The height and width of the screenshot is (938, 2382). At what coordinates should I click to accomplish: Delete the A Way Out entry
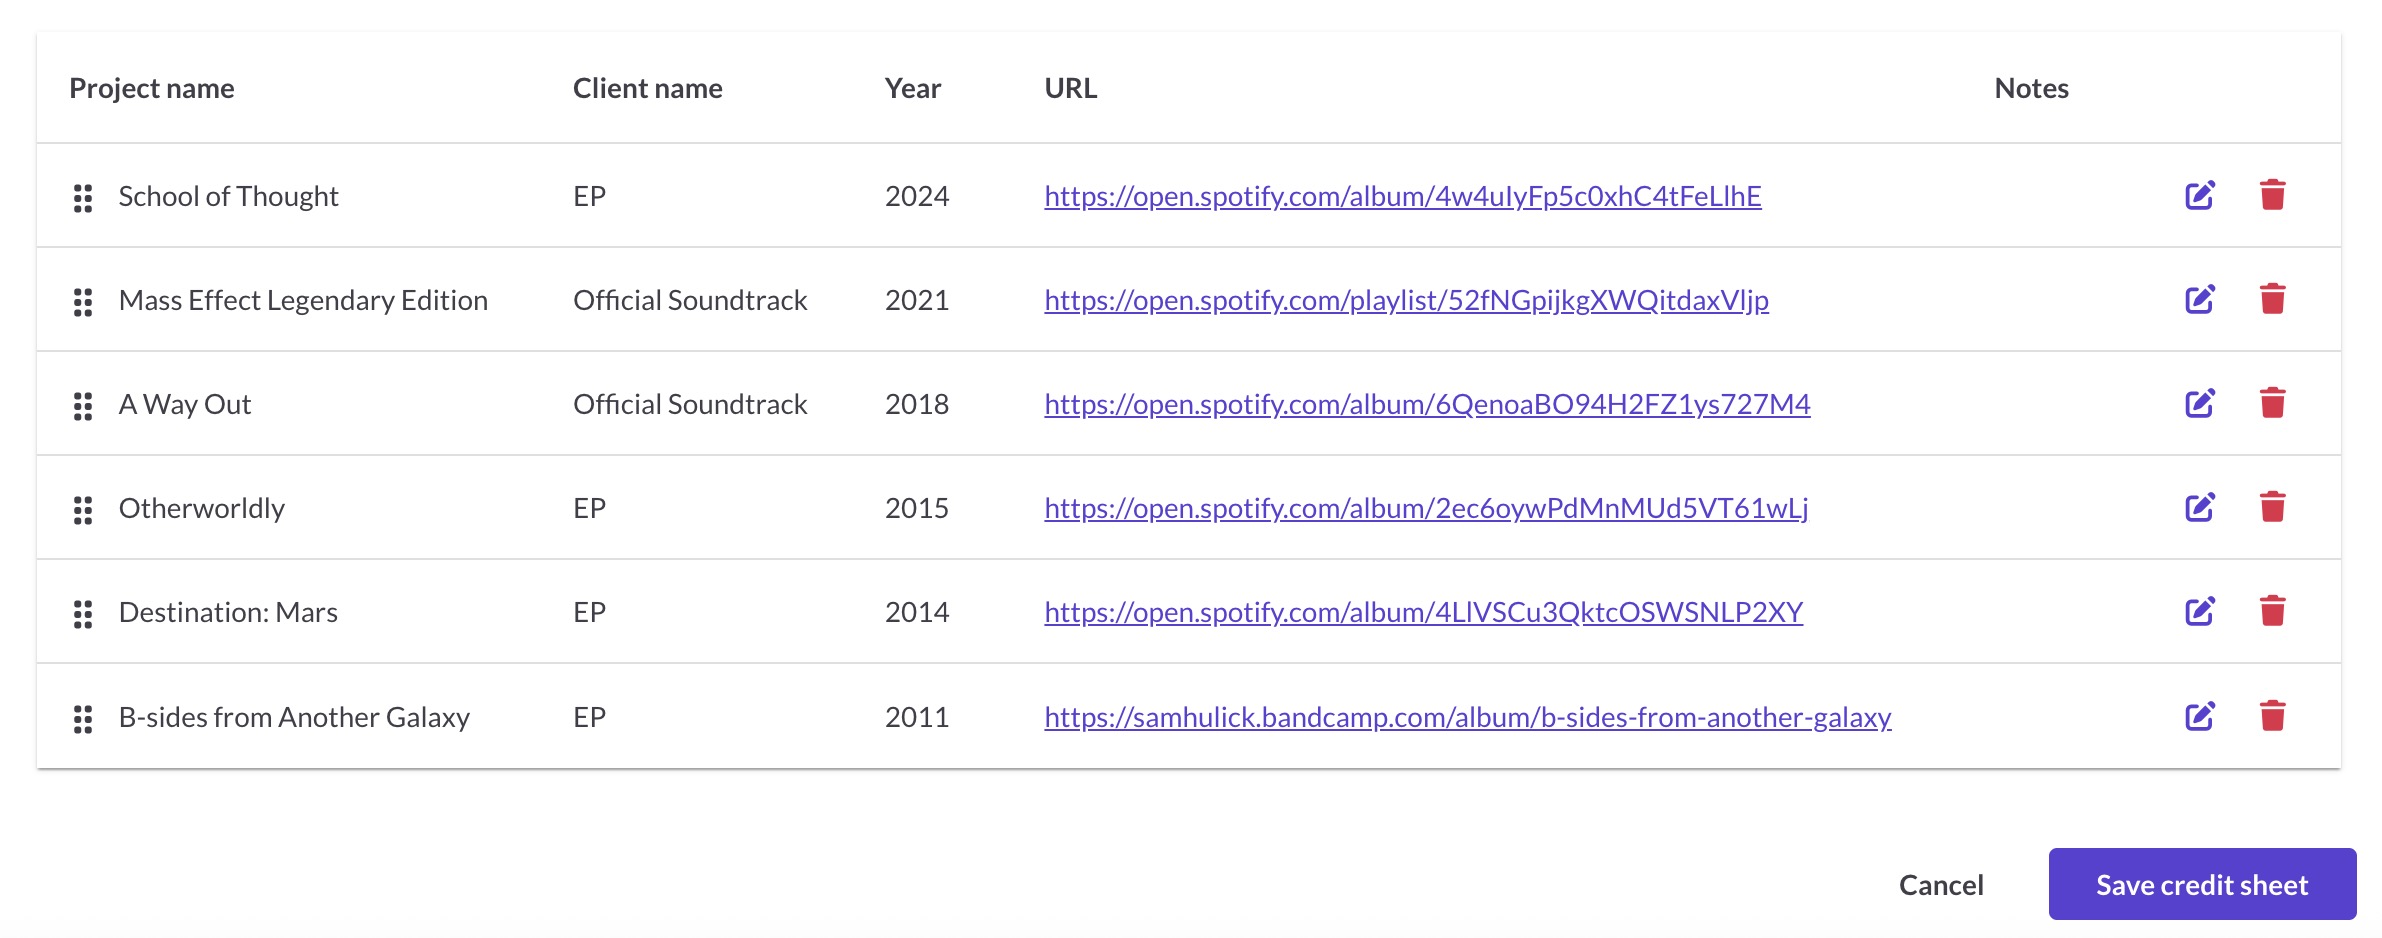(x=2273, y=403)
